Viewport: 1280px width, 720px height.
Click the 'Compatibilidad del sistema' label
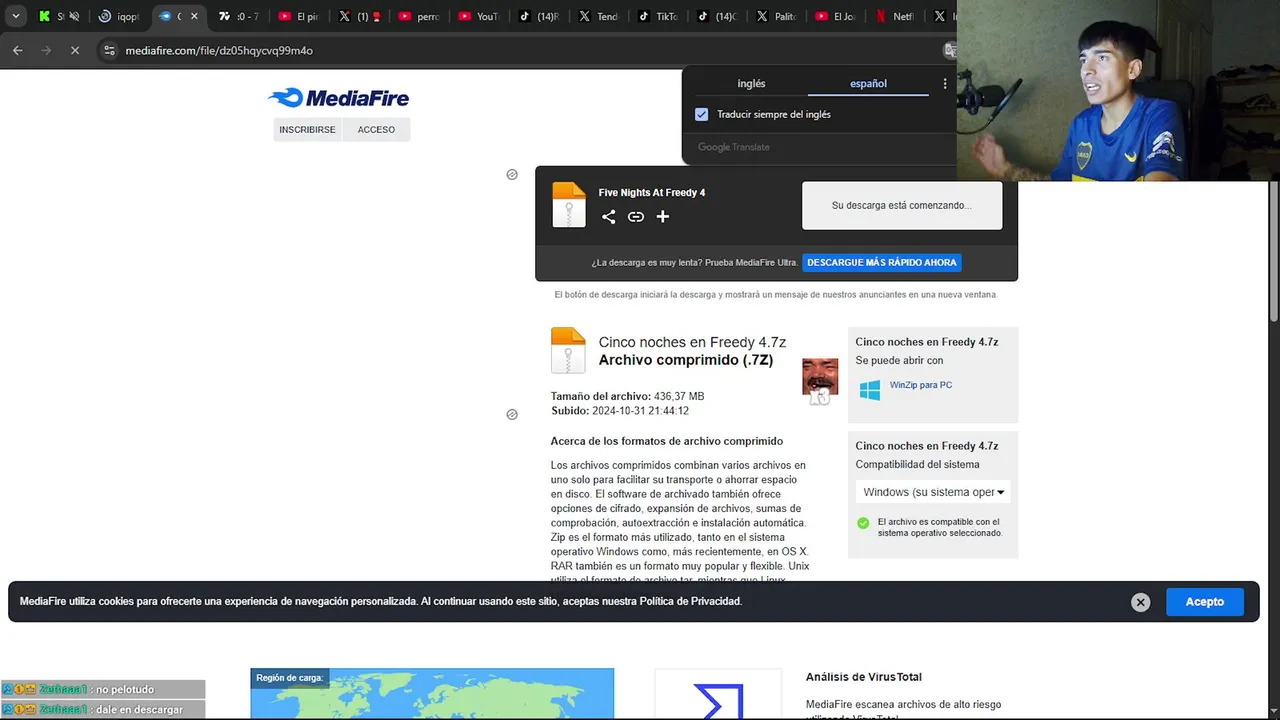click(x=917, y=464)
